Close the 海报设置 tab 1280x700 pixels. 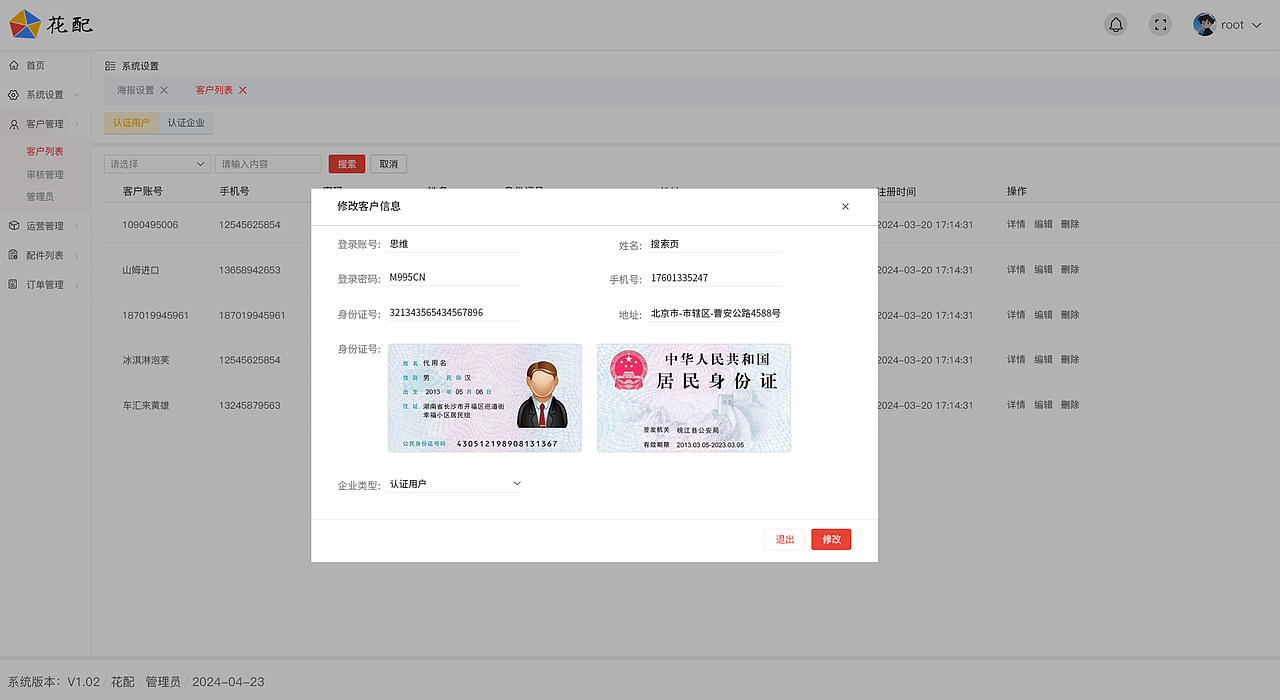coord(164,90)
